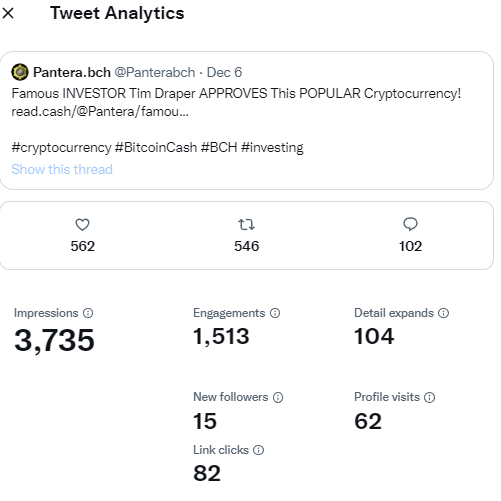Click the #BCH hashtag
The image size is (501, 501).
pos(219,148)
